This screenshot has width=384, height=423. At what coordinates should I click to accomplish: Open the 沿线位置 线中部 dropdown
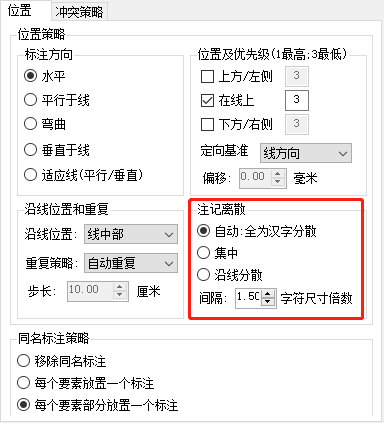coord(131,234)
